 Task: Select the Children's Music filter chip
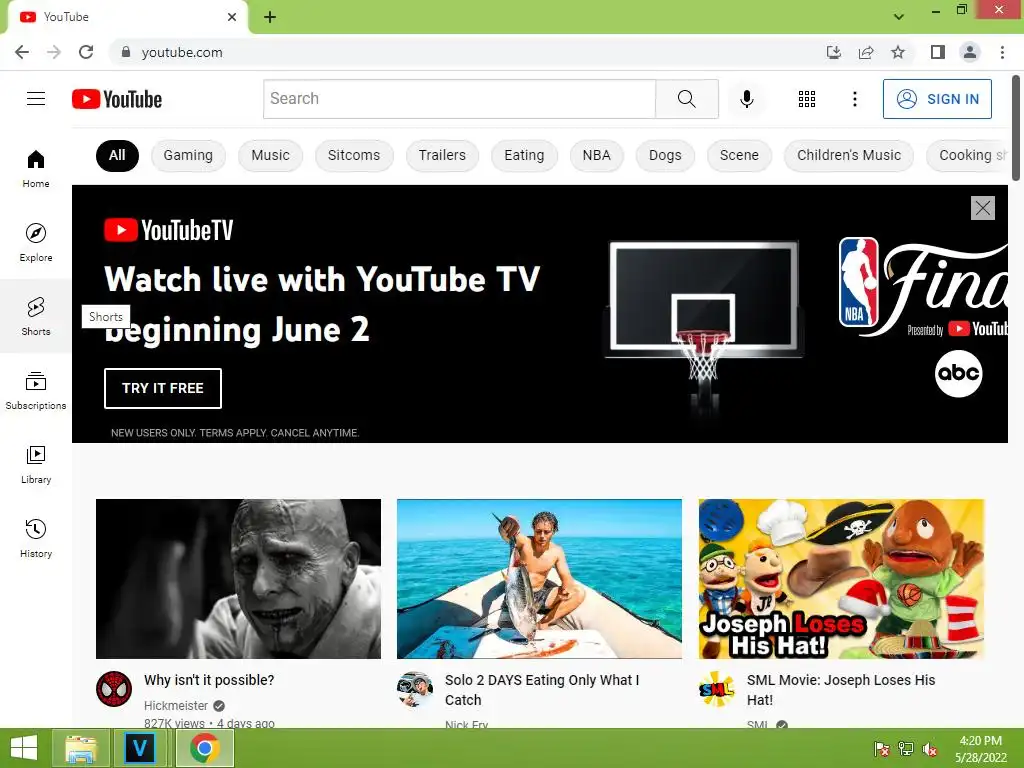pyautogui.click(x=848, y=155)
